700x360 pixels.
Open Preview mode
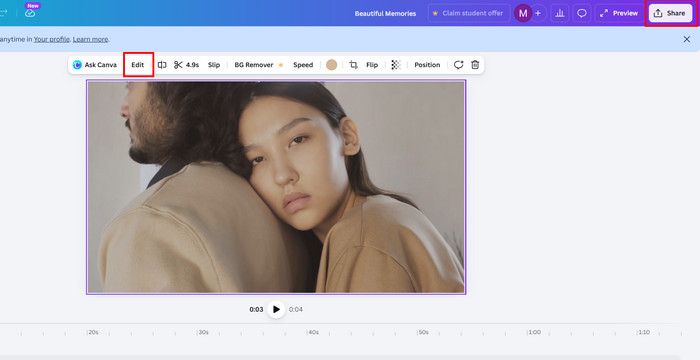(619, 13)
